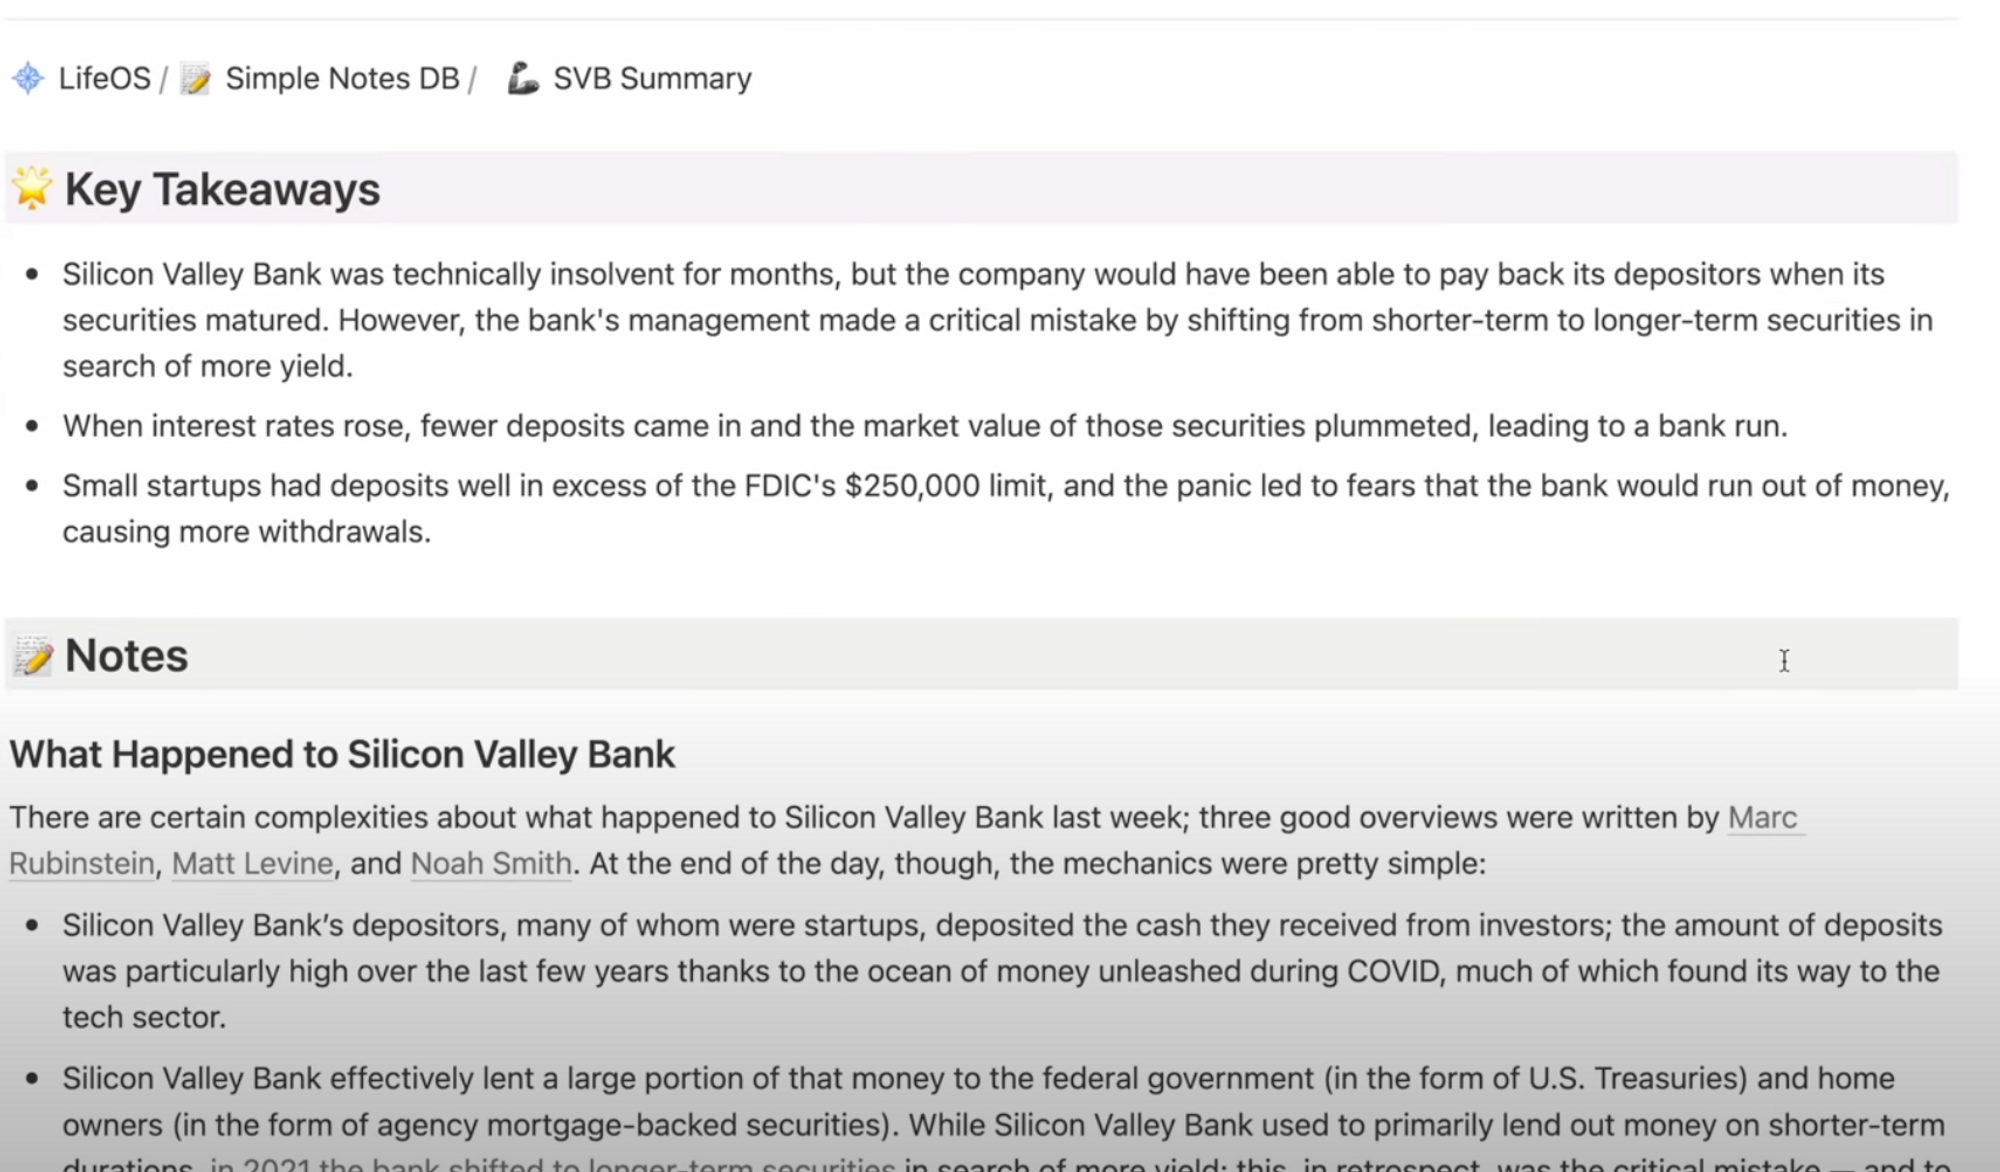Click the star icon beside Key Takeaways
Image resolution: width=2000 pixels, height=1172 pixels.
click(32, 188)
